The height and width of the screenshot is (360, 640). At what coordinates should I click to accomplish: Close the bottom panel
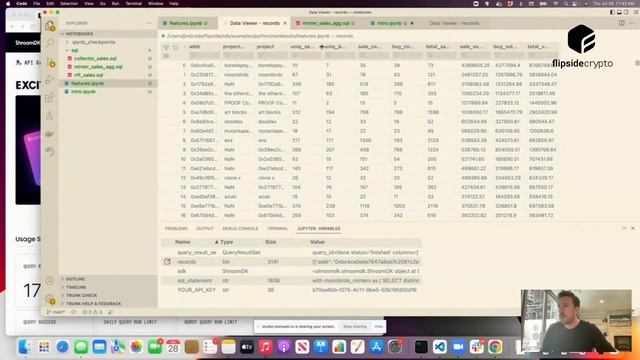pyautogui.click(x=633, y=229)
